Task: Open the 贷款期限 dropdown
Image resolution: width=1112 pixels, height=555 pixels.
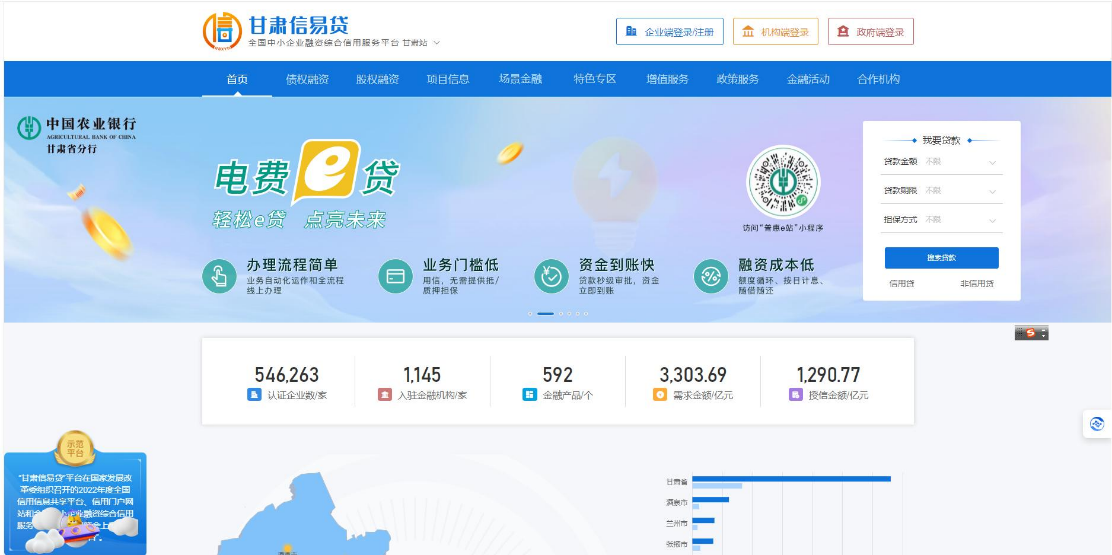Action: tap(941, 191)
